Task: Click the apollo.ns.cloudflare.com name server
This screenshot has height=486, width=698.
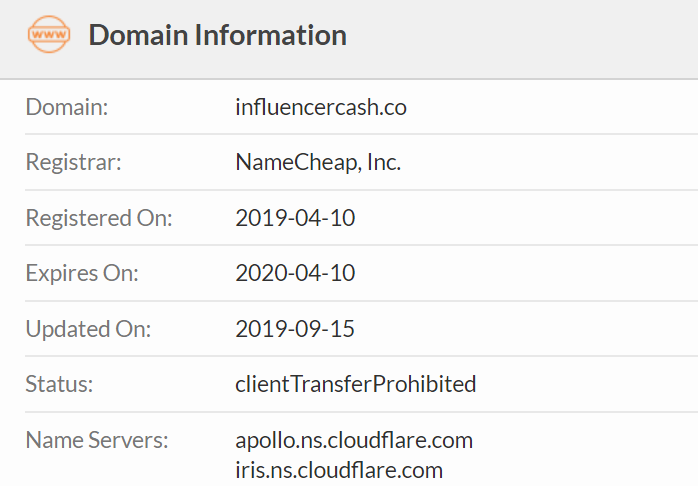Action: (354, 440)
